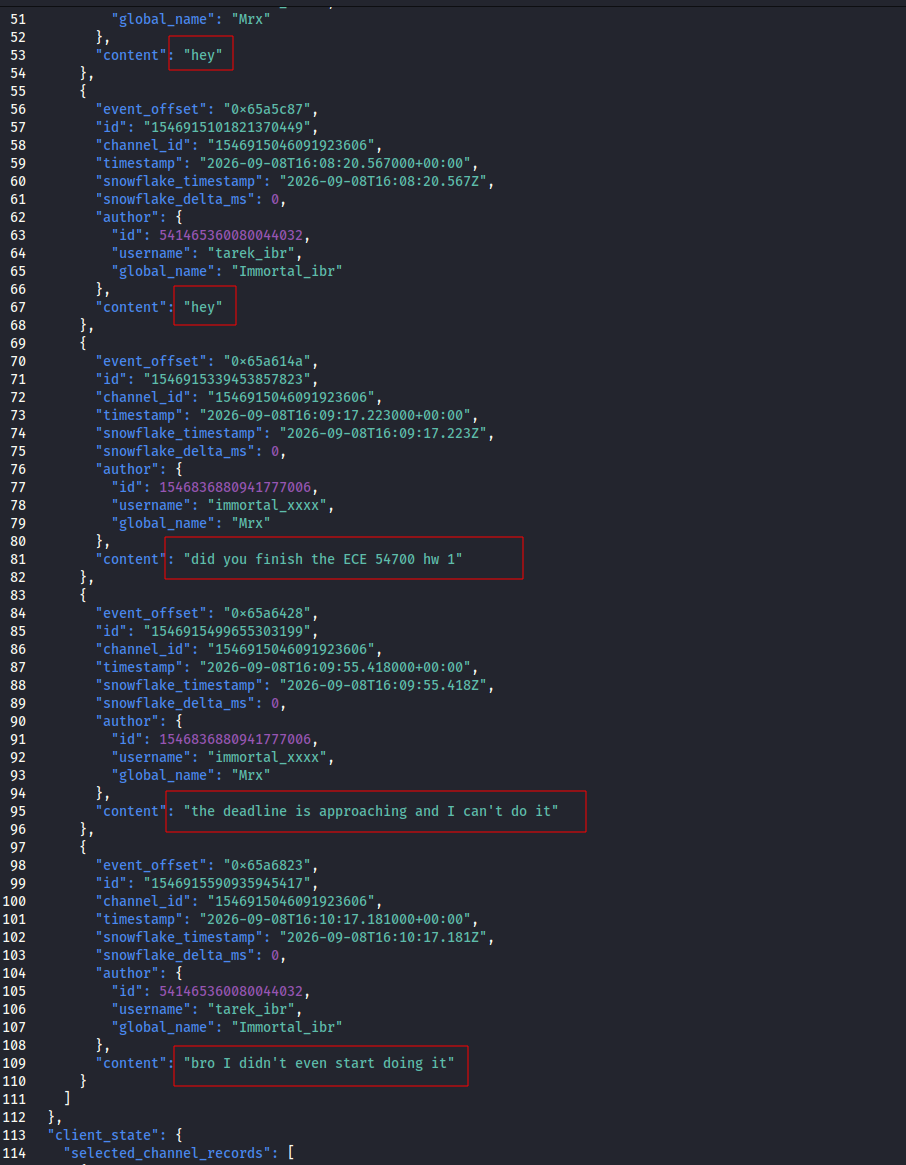Click timestamp "2026-09-08T16:10:17.181000+00:00"
906x1165 pixels.
[335, 919]
